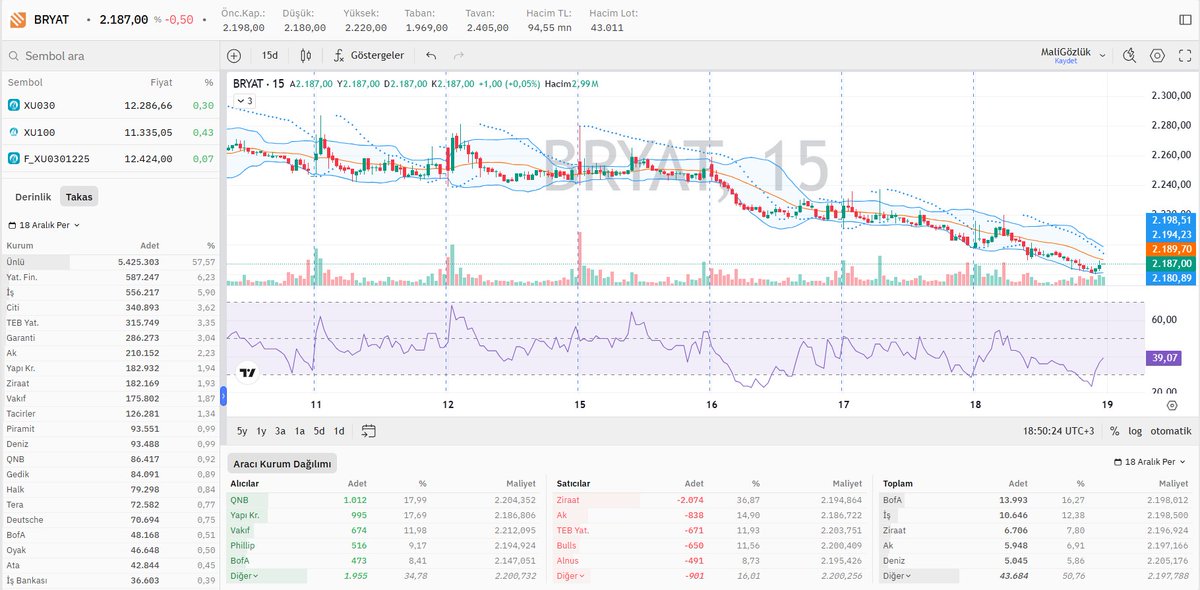Click the QNB buyer row
Viewport: 1200px width, 590px height.
pyautogui.click(x=383, y=500)
